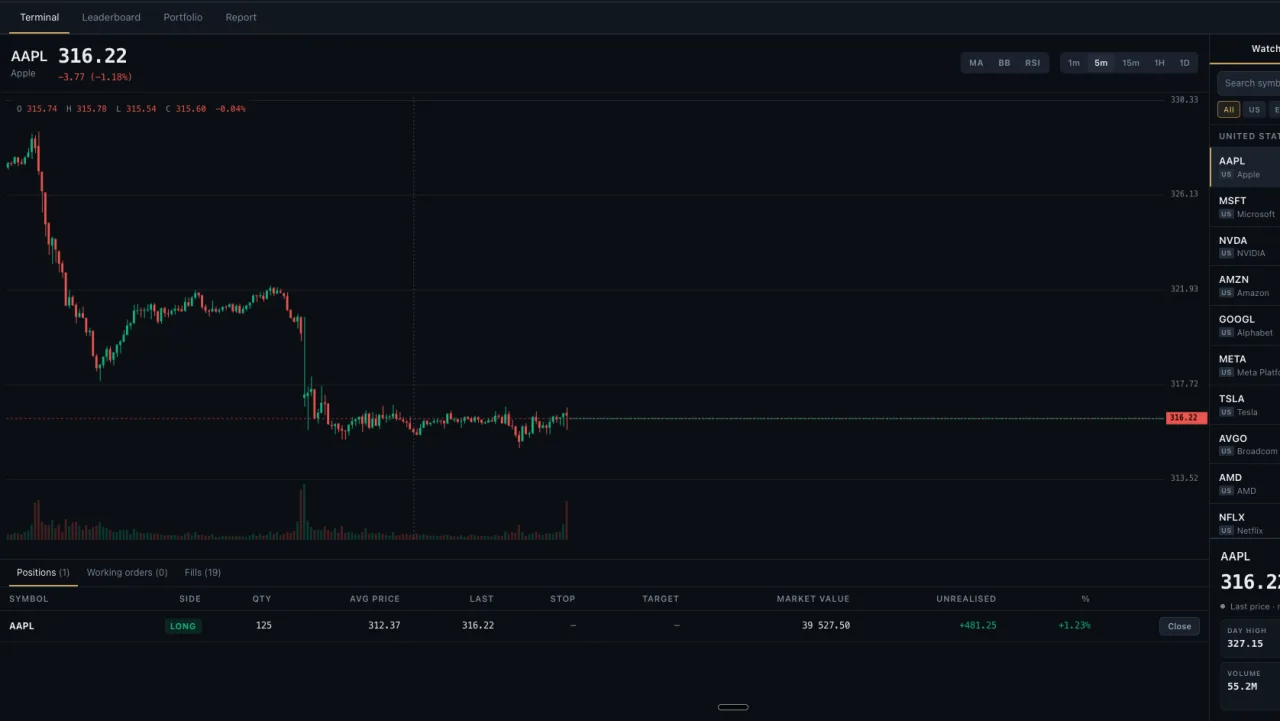Click the SYMBOL column header
Screen dimensions: 1280x721
click(29, 599)
